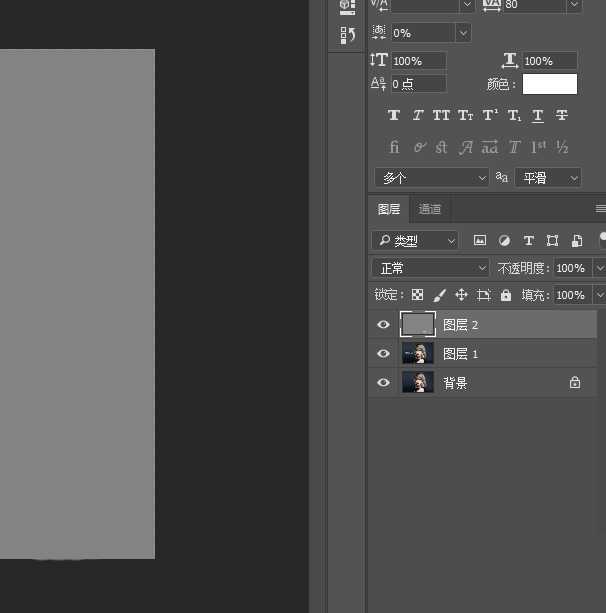Hide 图层 2 using its eye icon
This screenshot has height=613, width=606.
click(x=383, y=325)
